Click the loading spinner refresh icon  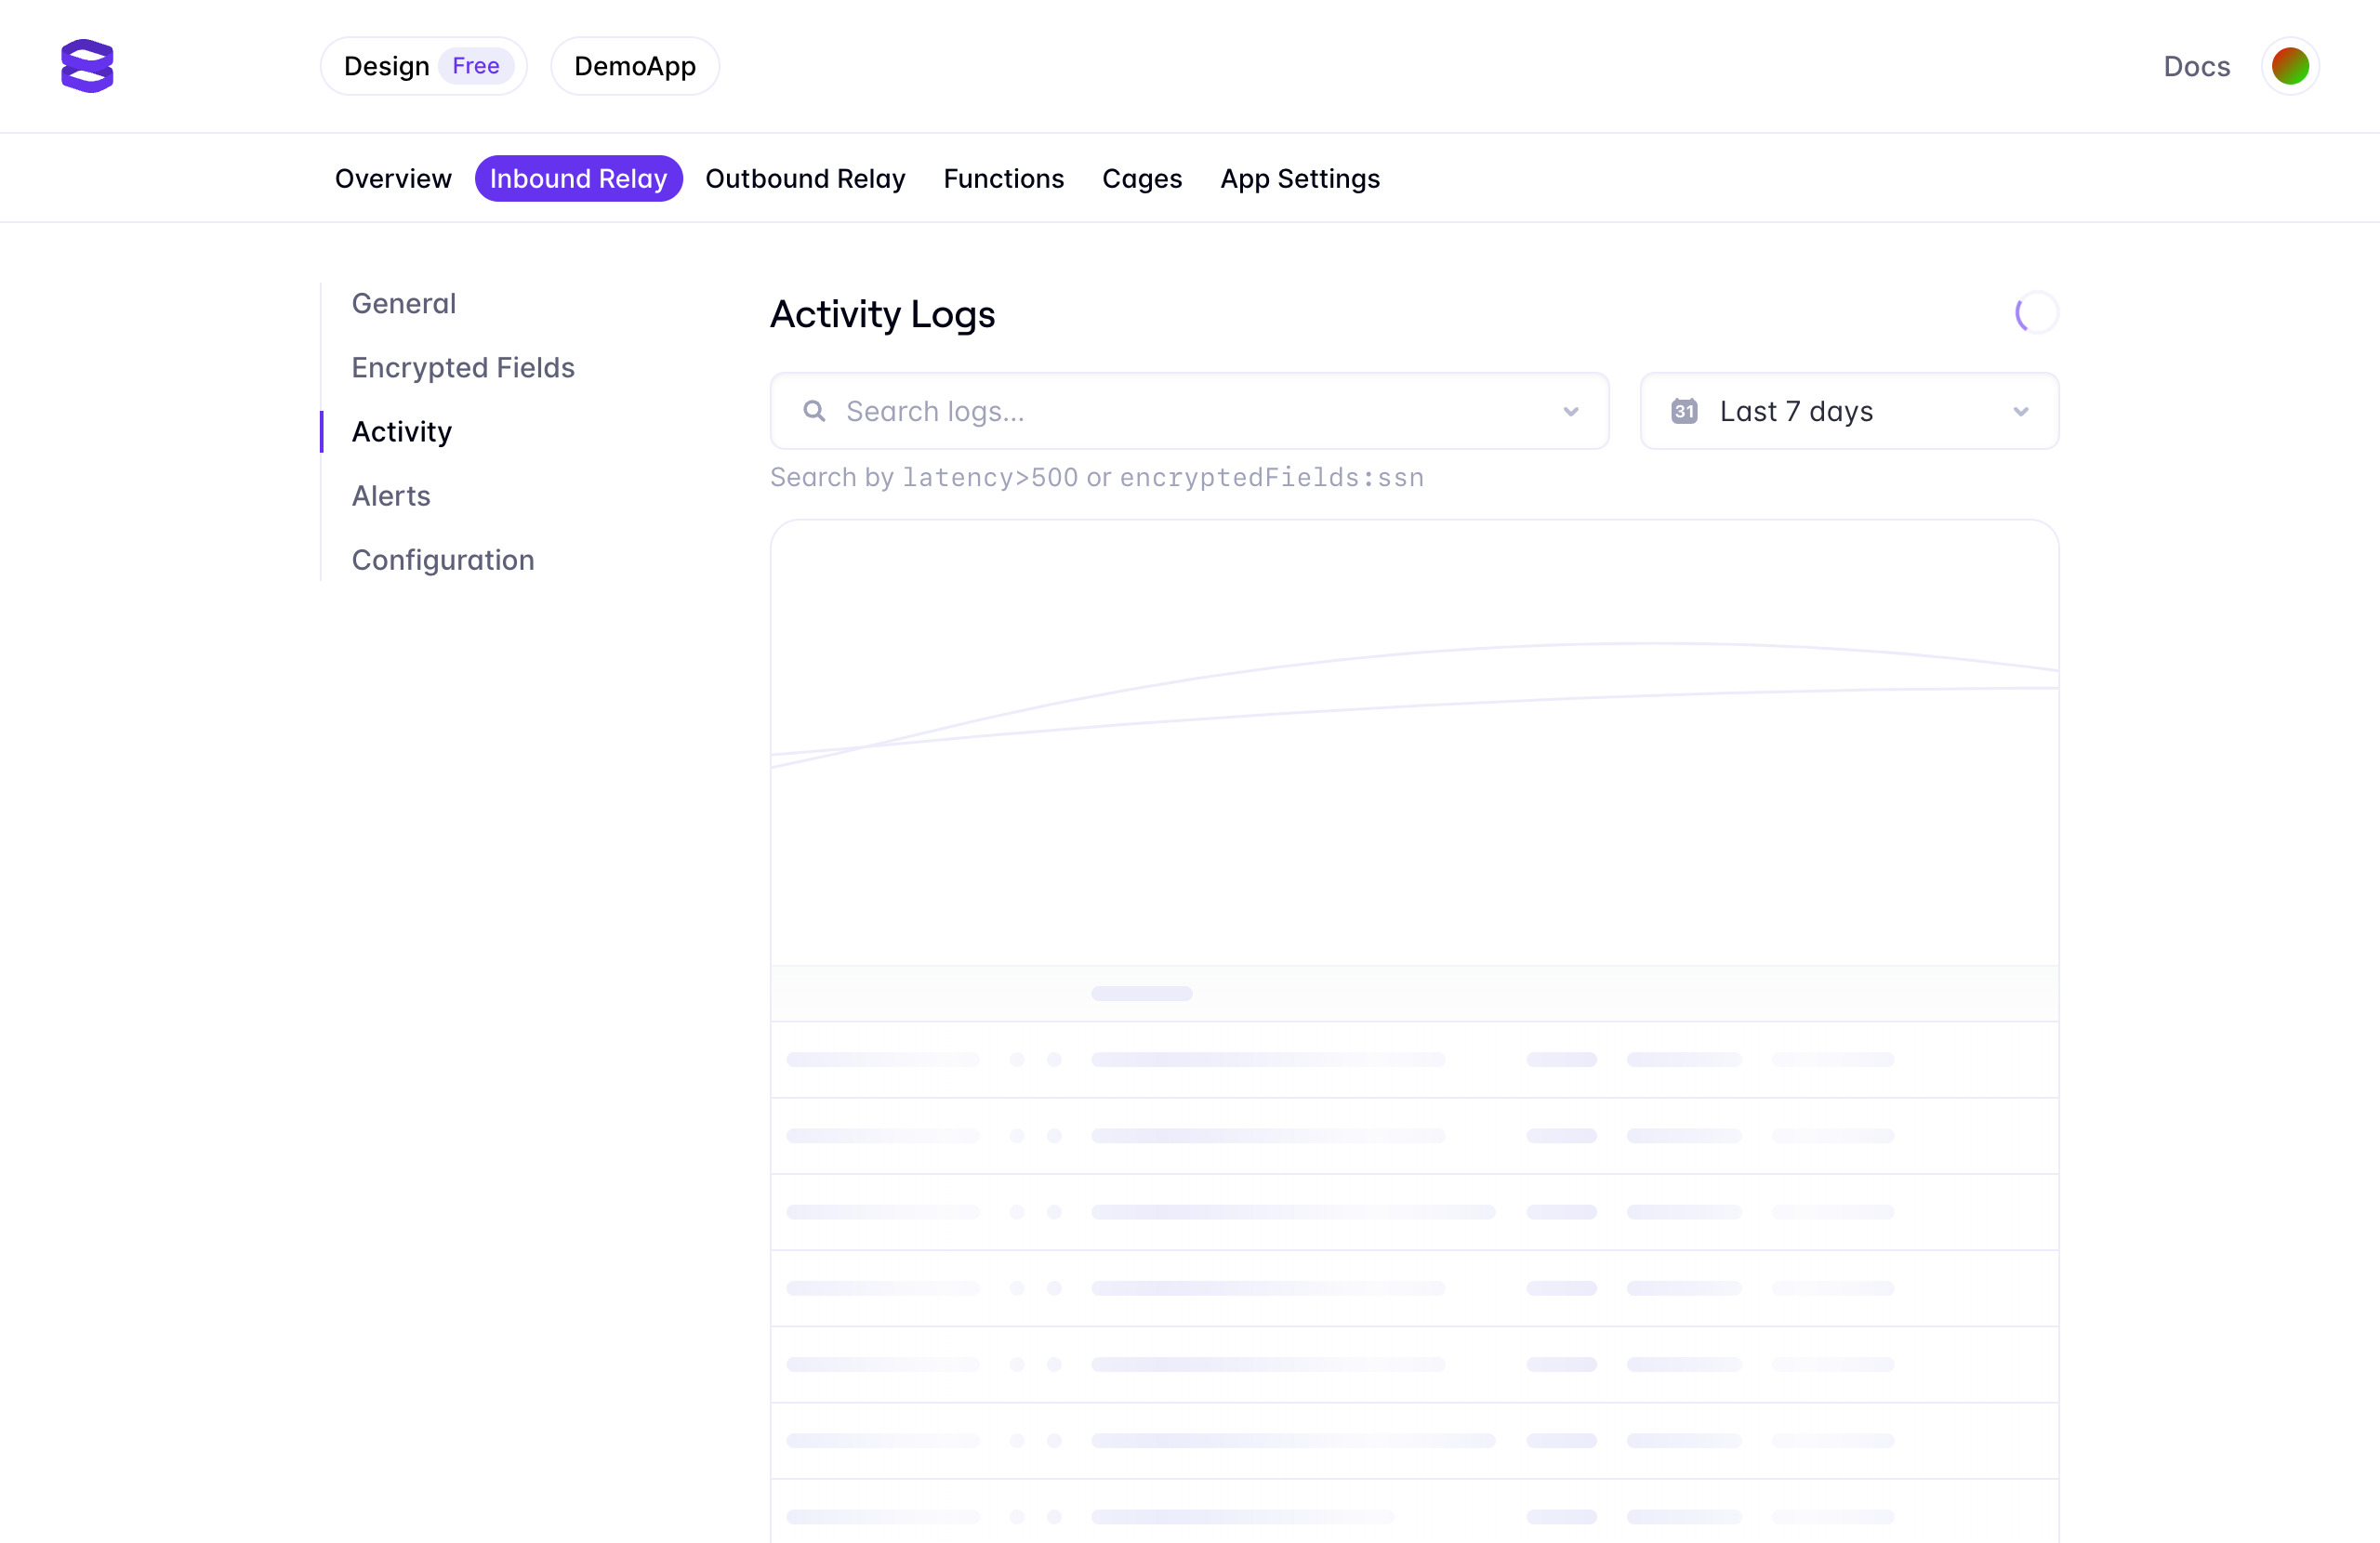pos(2035,313)
